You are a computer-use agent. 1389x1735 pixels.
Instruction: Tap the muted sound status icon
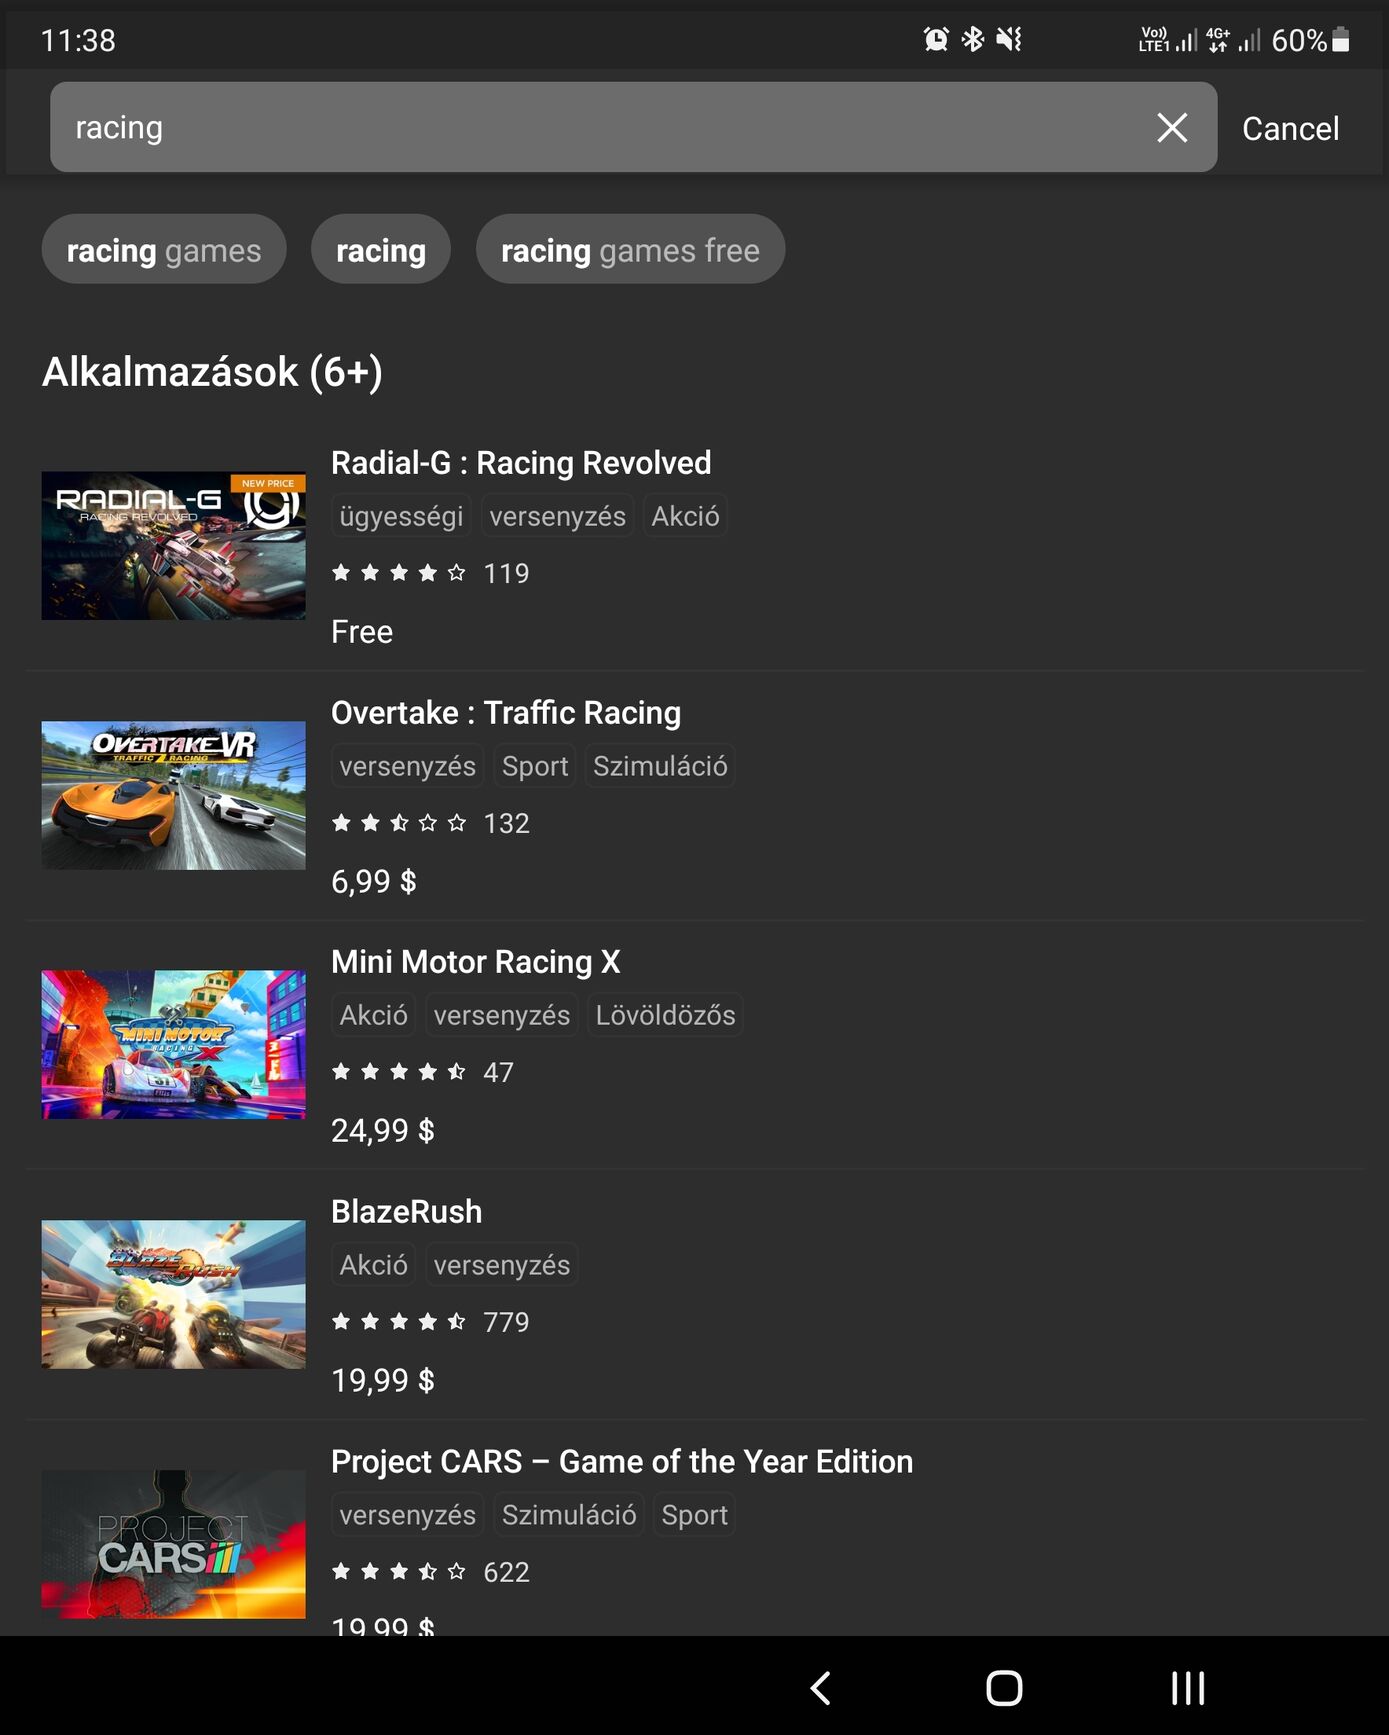pyautogui.click(x=1009, y=39)
